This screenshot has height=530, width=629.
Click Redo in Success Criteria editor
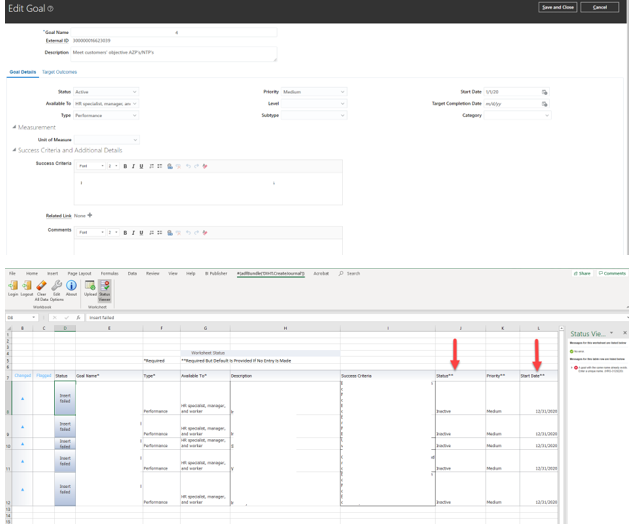point(197,166)
